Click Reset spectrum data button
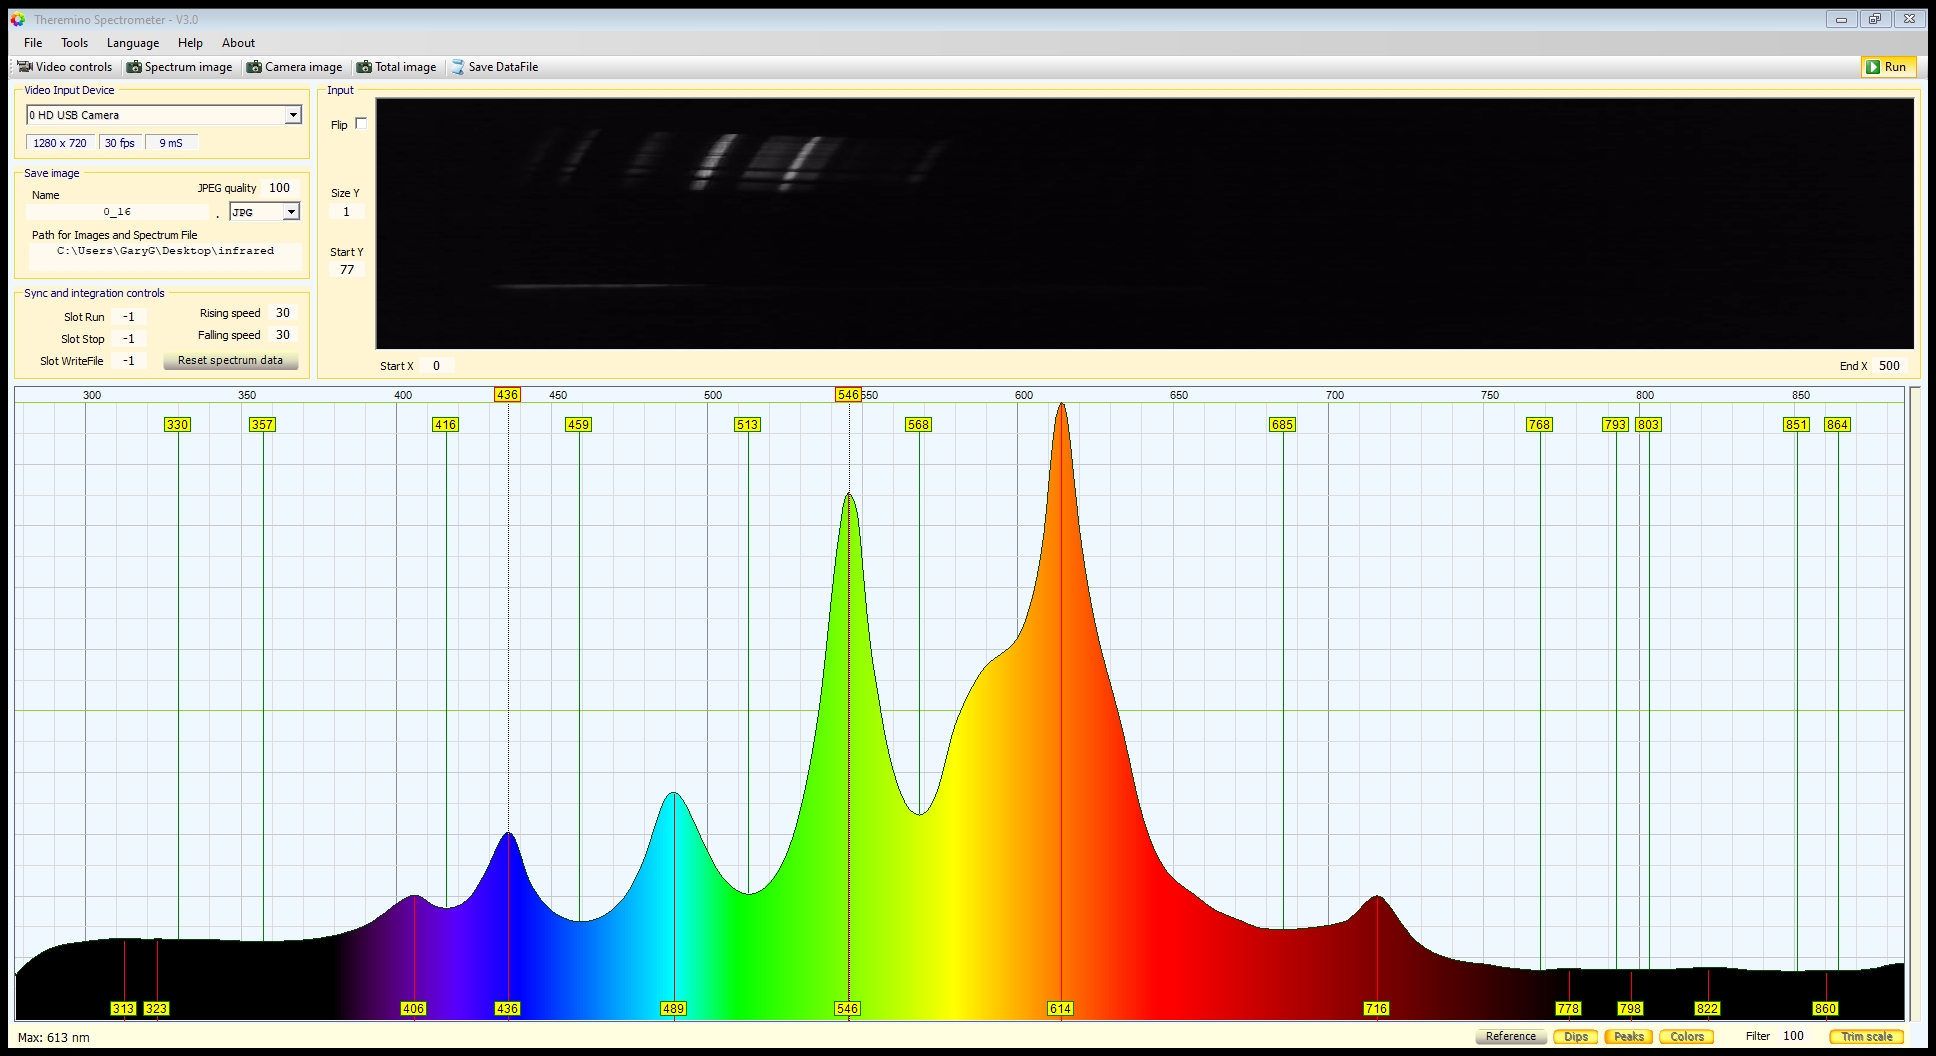Viewport: 1936px width, 1056px height. [230, 360]
